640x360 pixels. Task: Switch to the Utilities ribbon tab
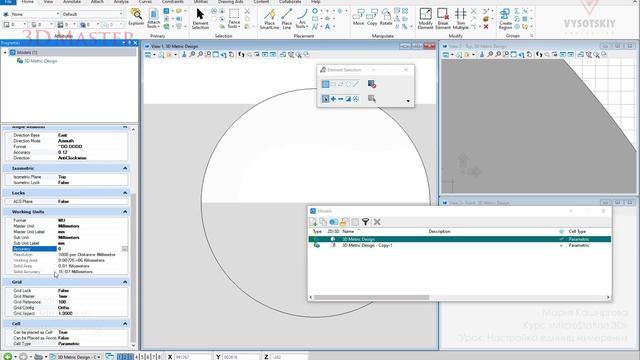(x=200, y=2)
